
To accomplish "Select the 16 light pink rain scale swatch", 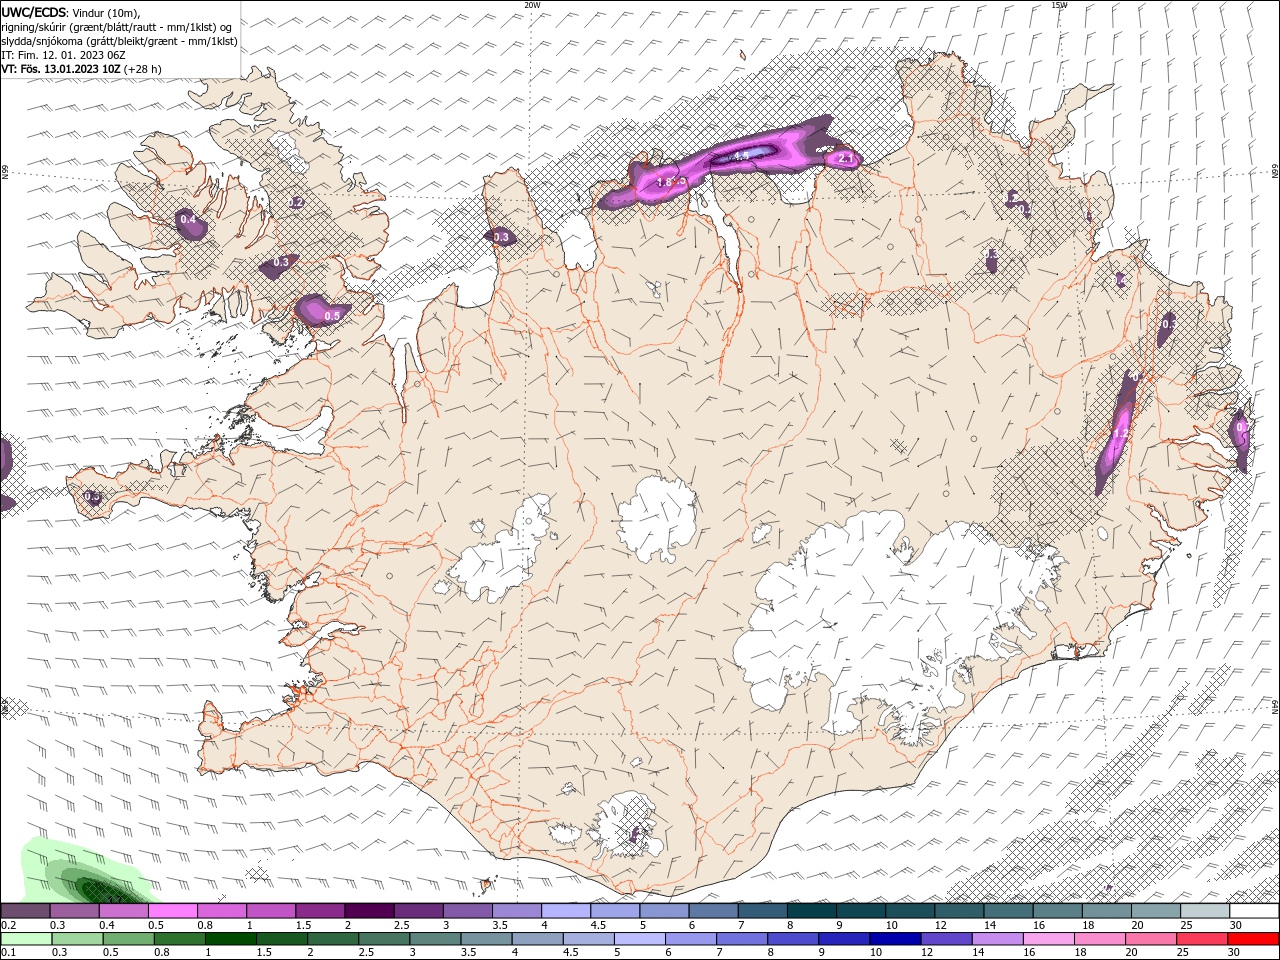I will [x=1047, y=939].
